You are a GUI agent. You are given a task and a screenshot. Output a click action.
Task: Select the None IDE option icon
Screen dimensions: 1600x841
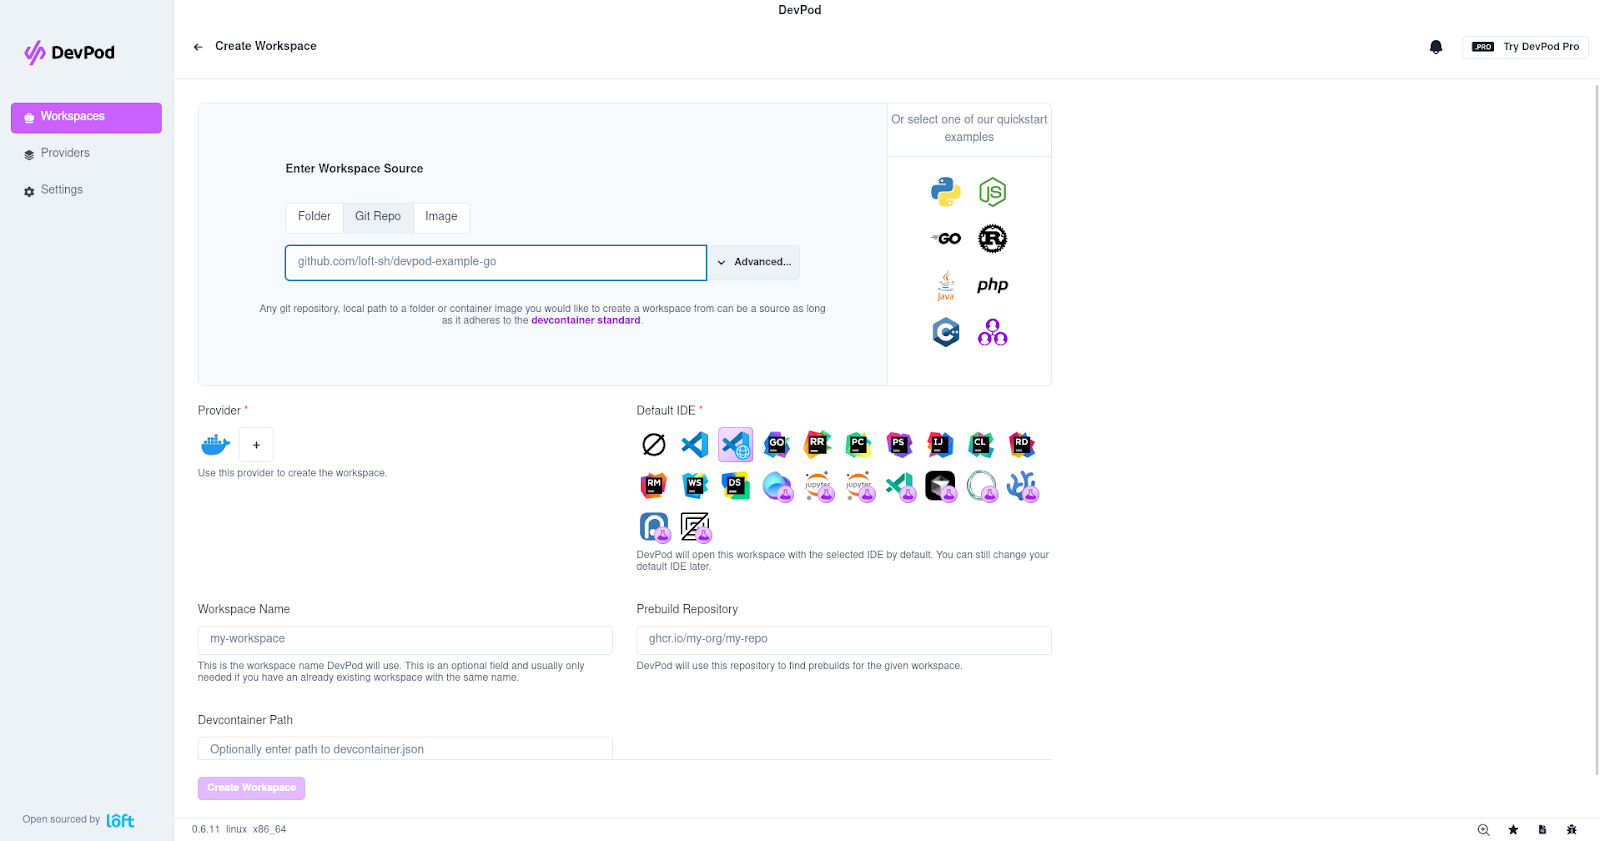654,444
